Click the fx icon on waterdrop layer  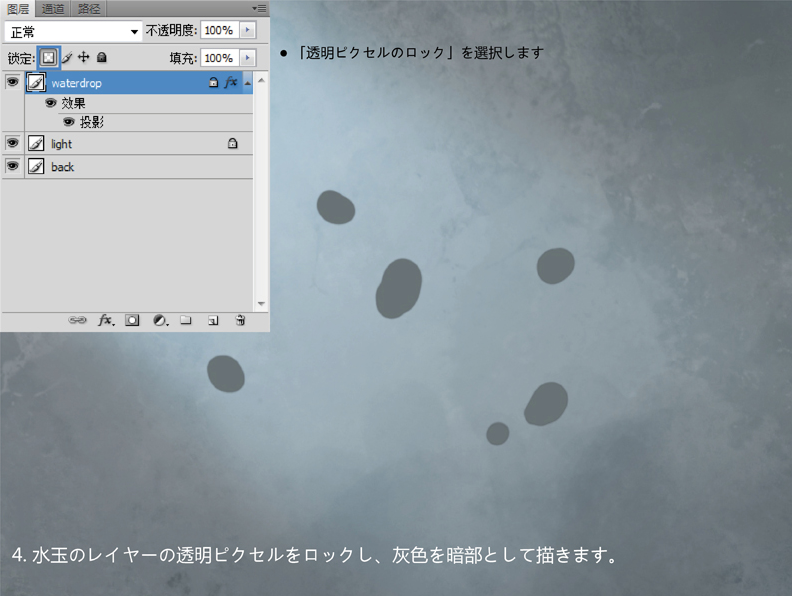tap(231, 82)
